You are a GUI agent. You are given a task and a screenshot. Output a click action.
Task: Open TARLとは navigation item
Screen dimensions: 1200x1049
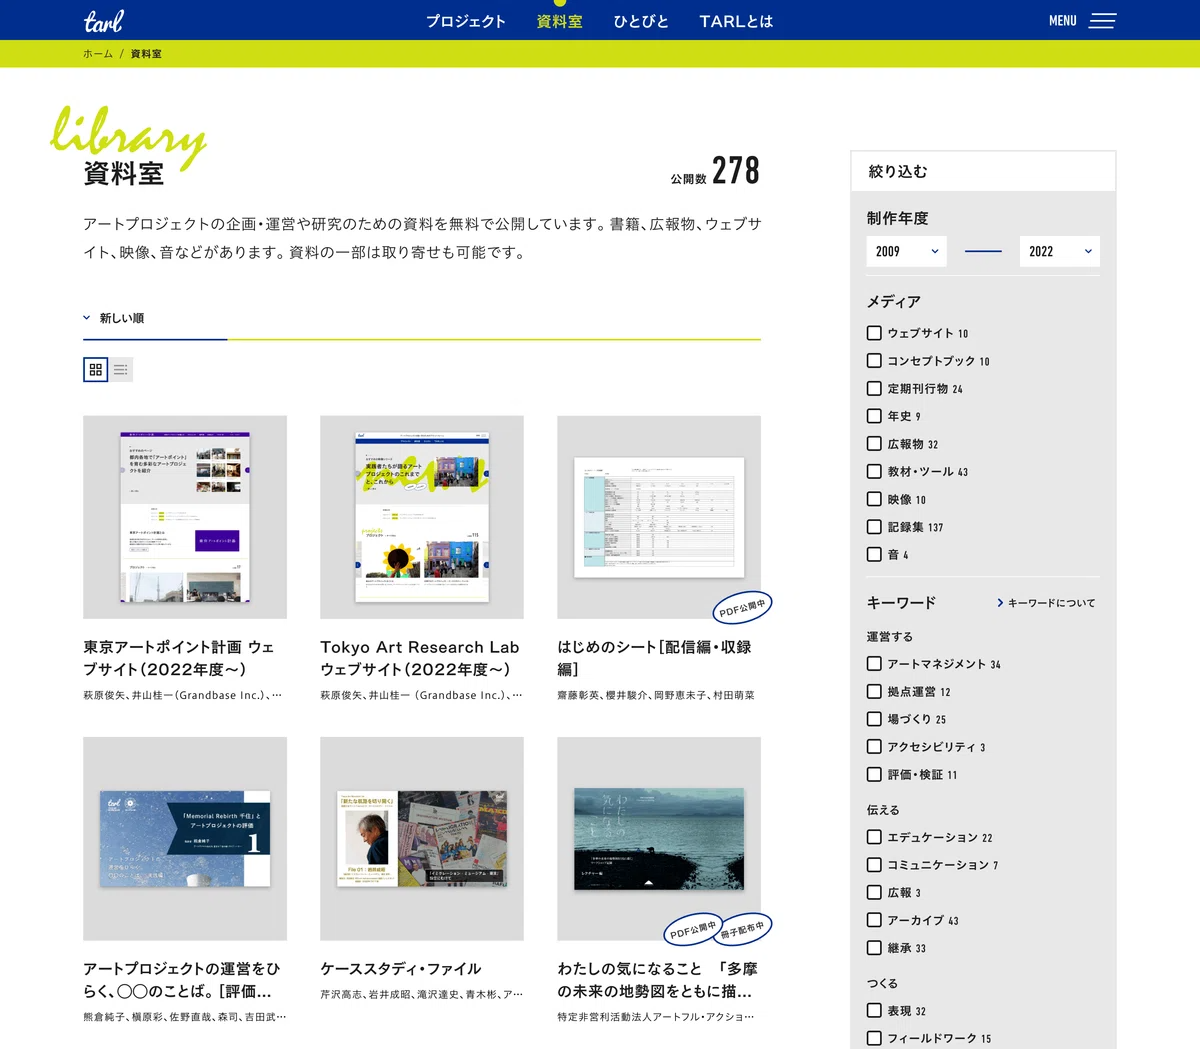736,21
